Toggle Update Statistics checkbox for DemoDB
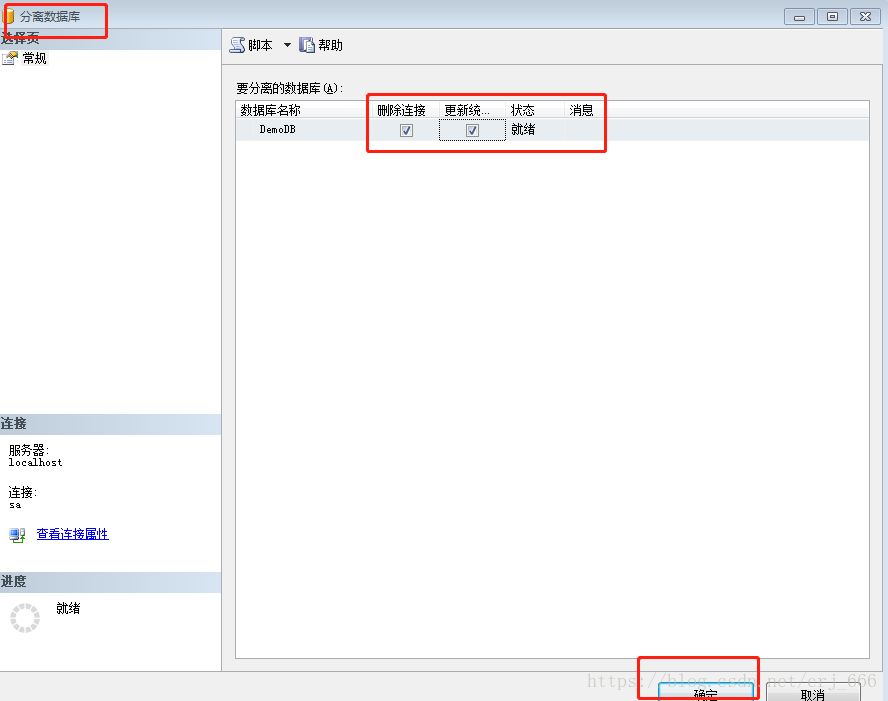888x701 pixels. tap(472, 130)
